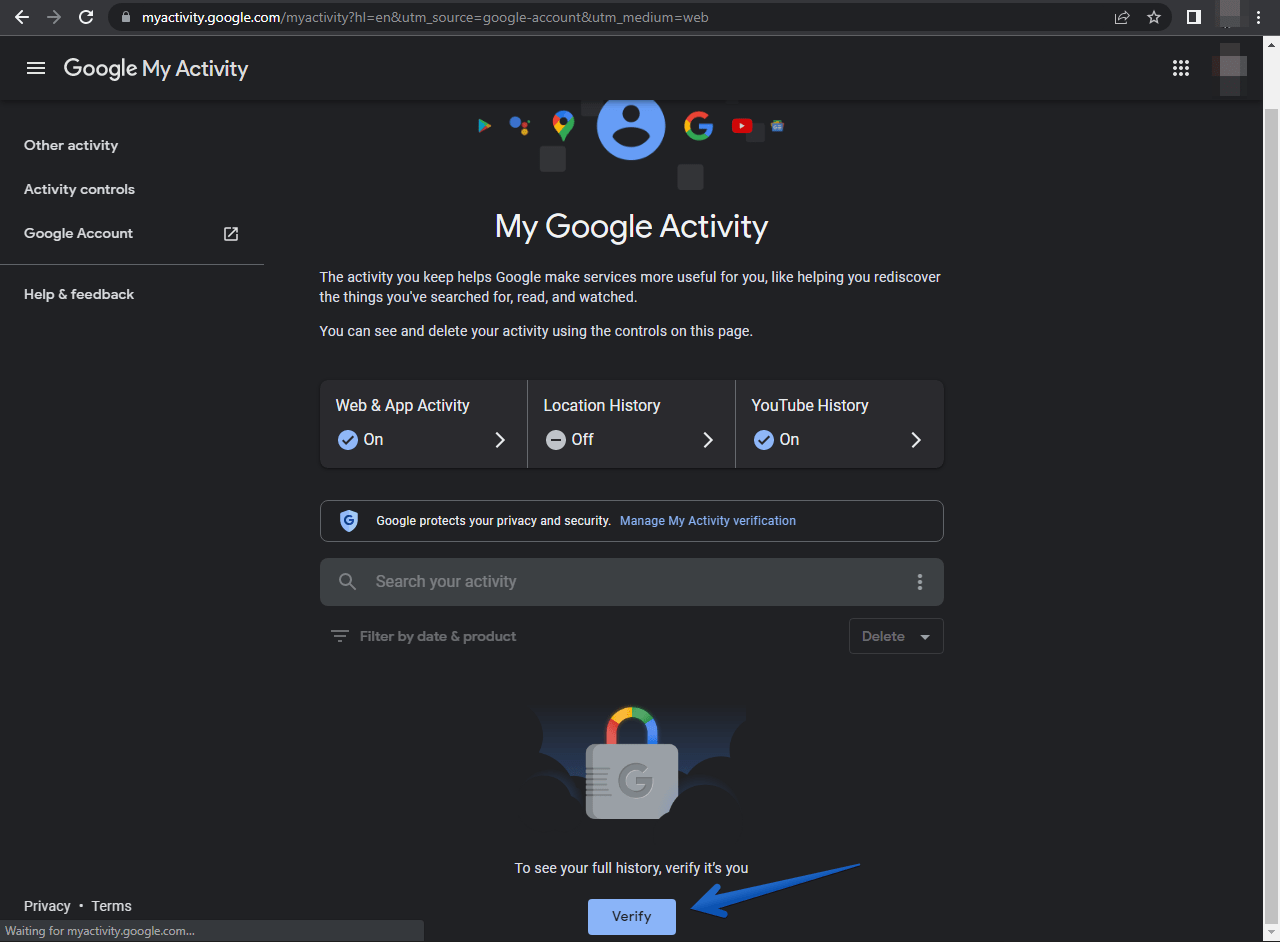Select Activity controls in sidebar
The width and height of the screenshot is (1280, 942).
tap(79, 189)
